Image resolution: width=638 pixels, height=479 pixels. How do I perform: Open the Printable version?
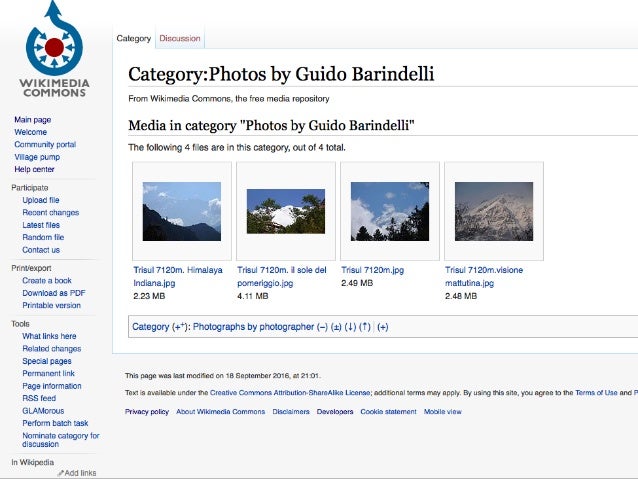(x=52, y=305)
